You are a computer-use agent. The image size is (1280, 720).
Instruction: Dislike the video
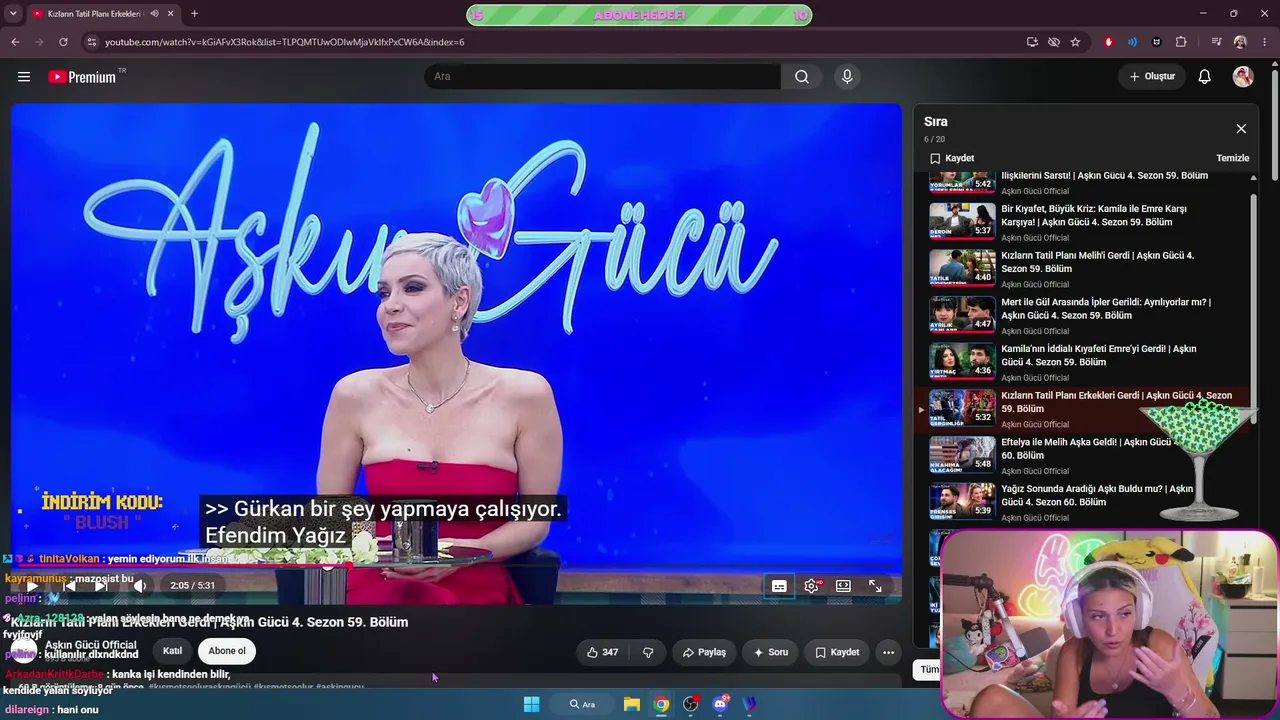coord(648,652)
